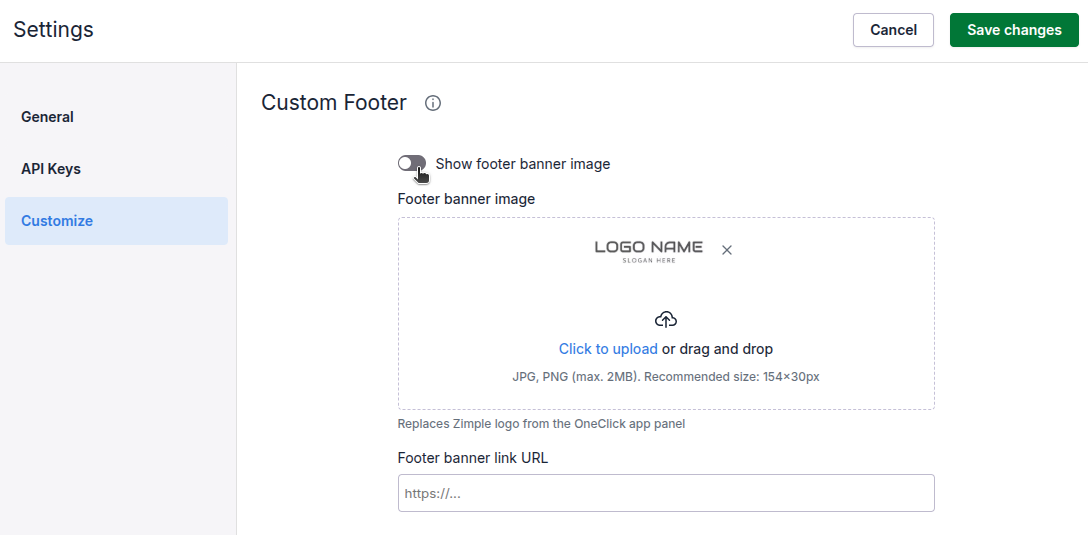The image size is (1088, 535).
Task: Click the 'Footer banner image' label
Action: click(x=466, y=199)
